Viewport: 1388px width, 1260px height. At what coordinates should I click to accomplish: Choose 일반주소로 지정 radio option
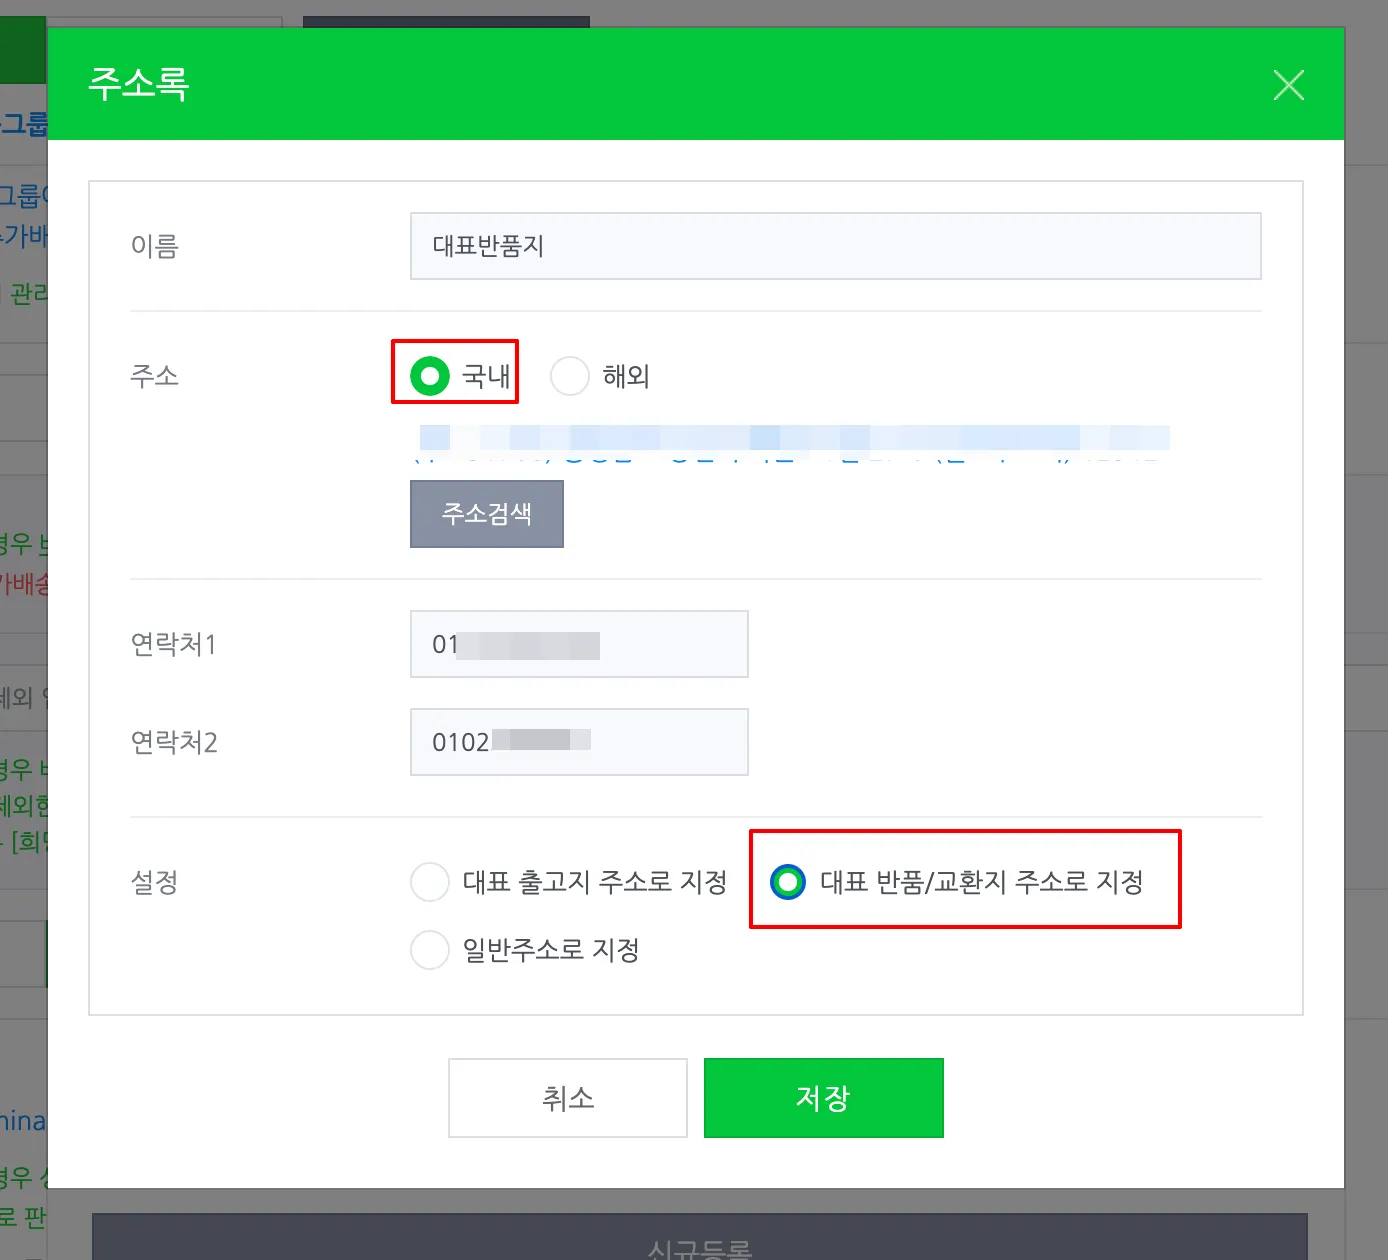point(430,950)
